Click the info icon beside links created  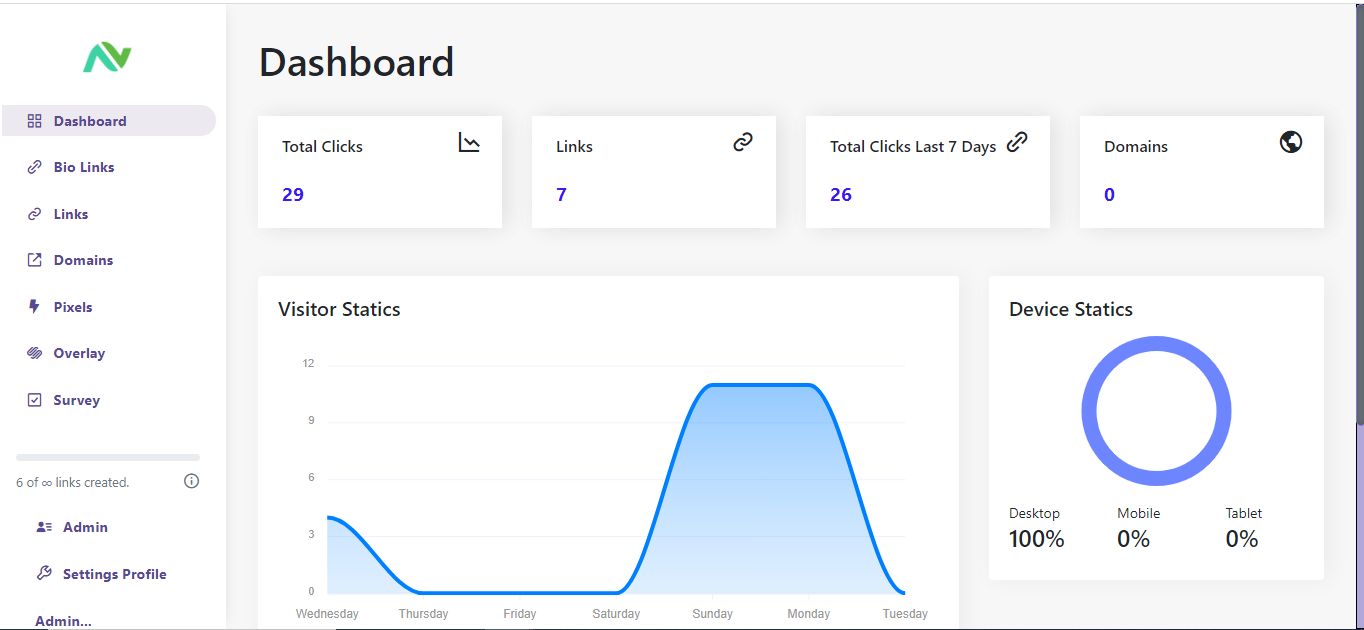coord(192,481)
